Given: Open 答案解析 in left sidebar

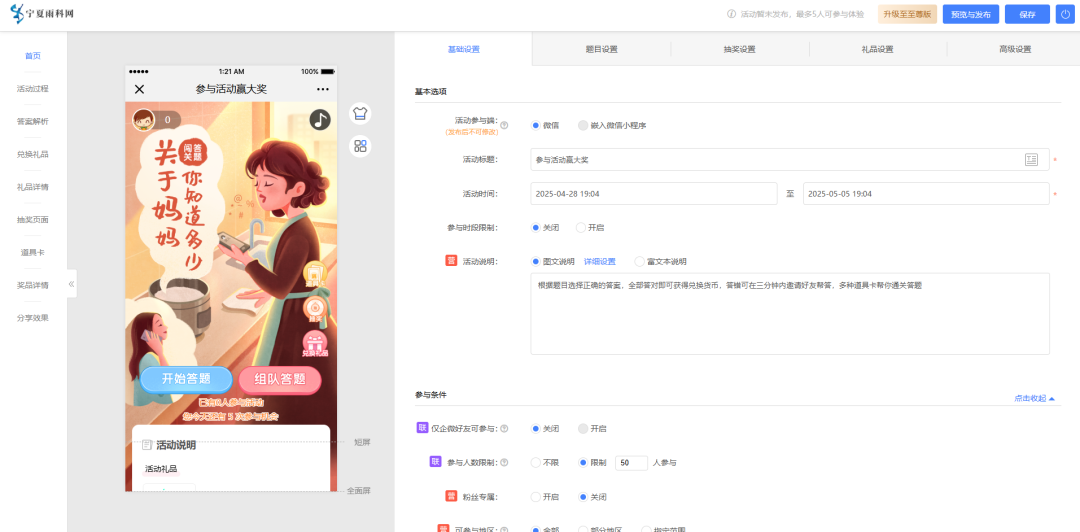Looking at the screenshot, I should (33, 121).
